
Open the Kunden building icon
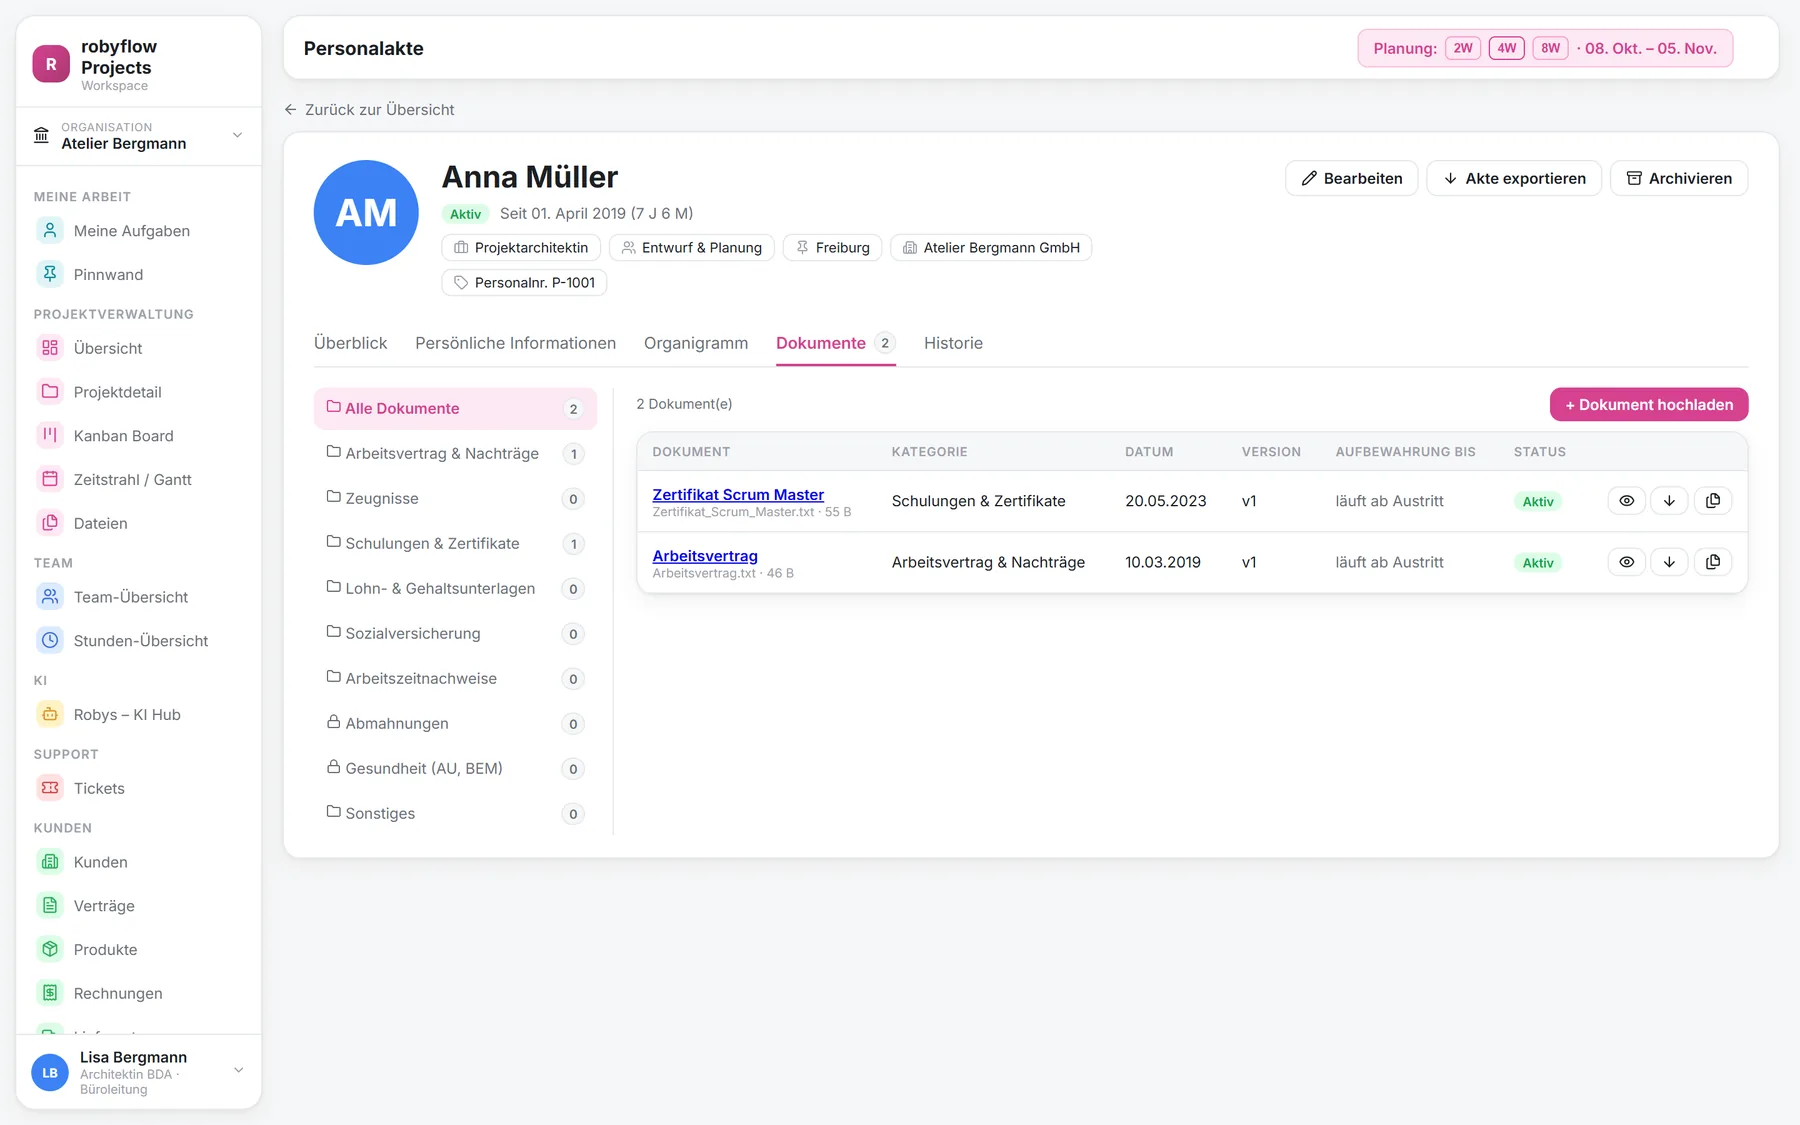point(50,862)
